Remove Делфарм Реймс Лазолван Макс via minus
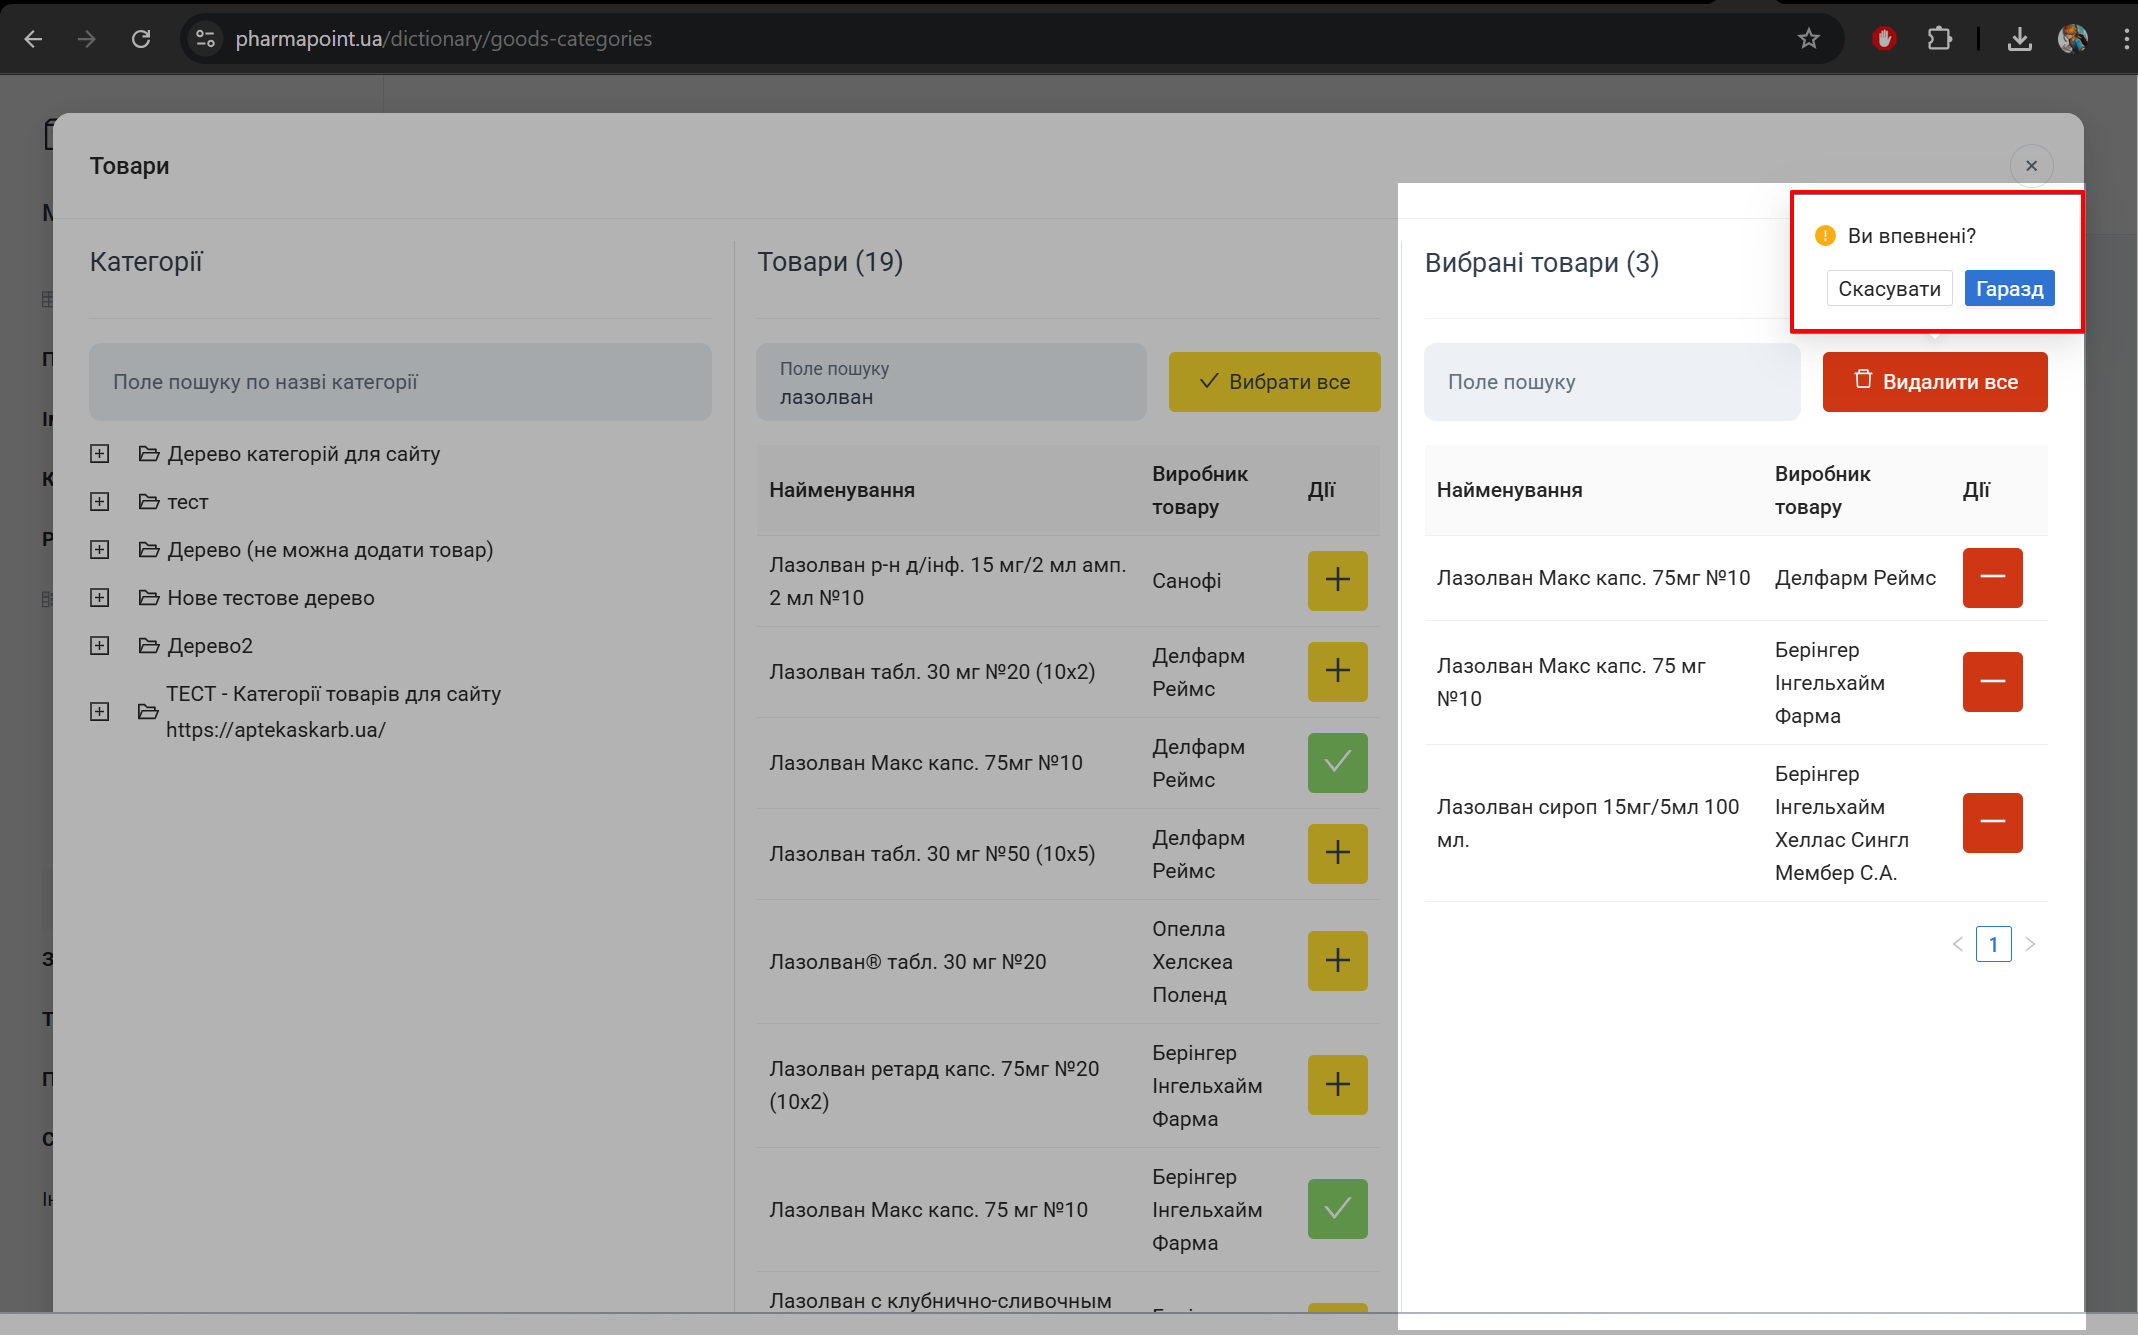This screenshot has width=2138, height=1335. [1991, 577]
